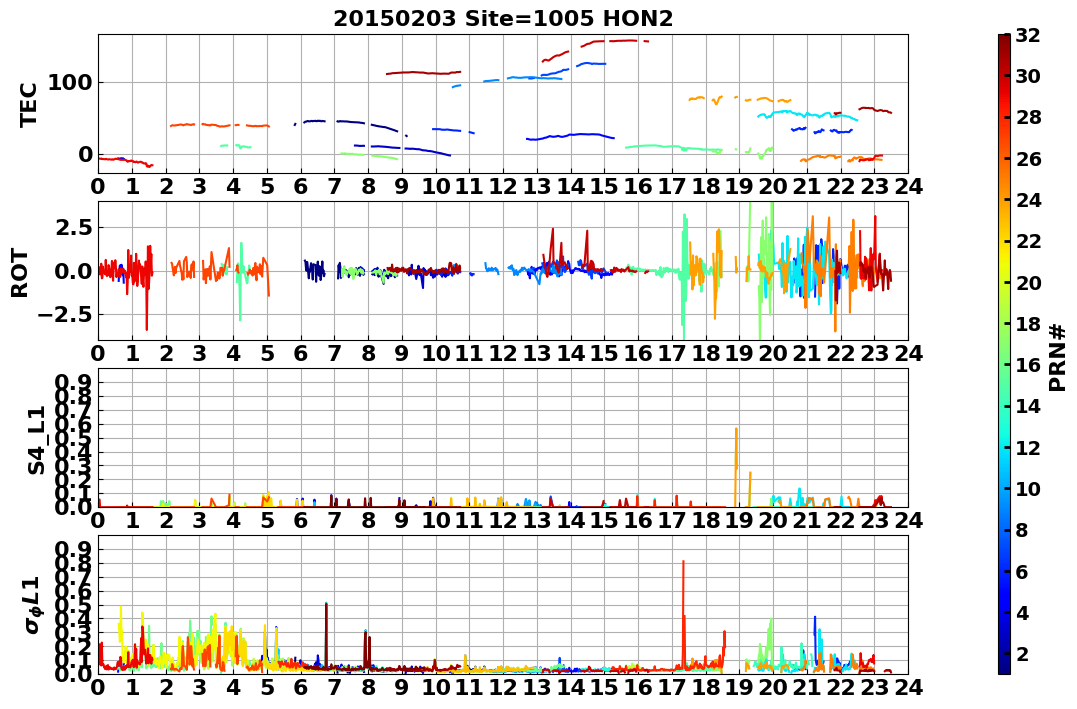The width and height of the screenshot is (1077, 709).
Task: Click the 0 y-tick on the TEC axis
Action: pyautogui.click(x=85, y=155)
